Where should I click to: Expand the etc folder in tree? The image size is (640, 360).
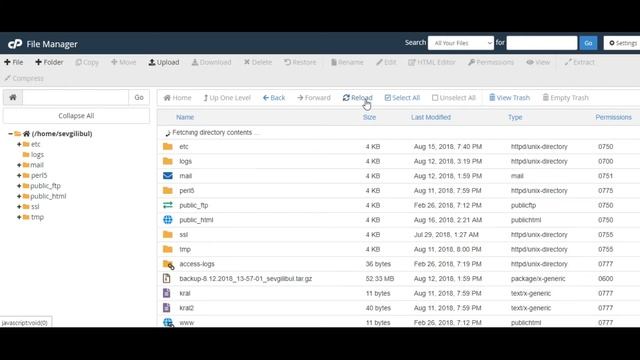tap(19, 144)
